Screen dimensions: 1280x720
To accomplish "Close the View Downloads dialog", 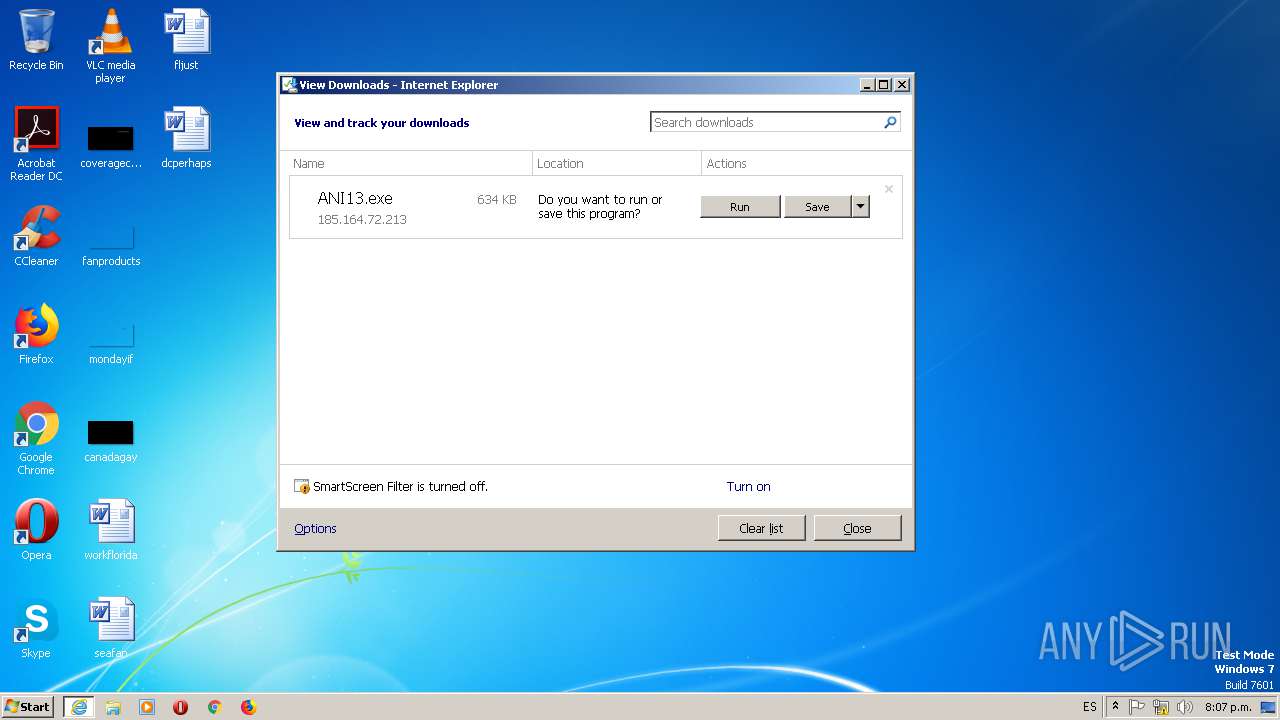I will (857, 528).
